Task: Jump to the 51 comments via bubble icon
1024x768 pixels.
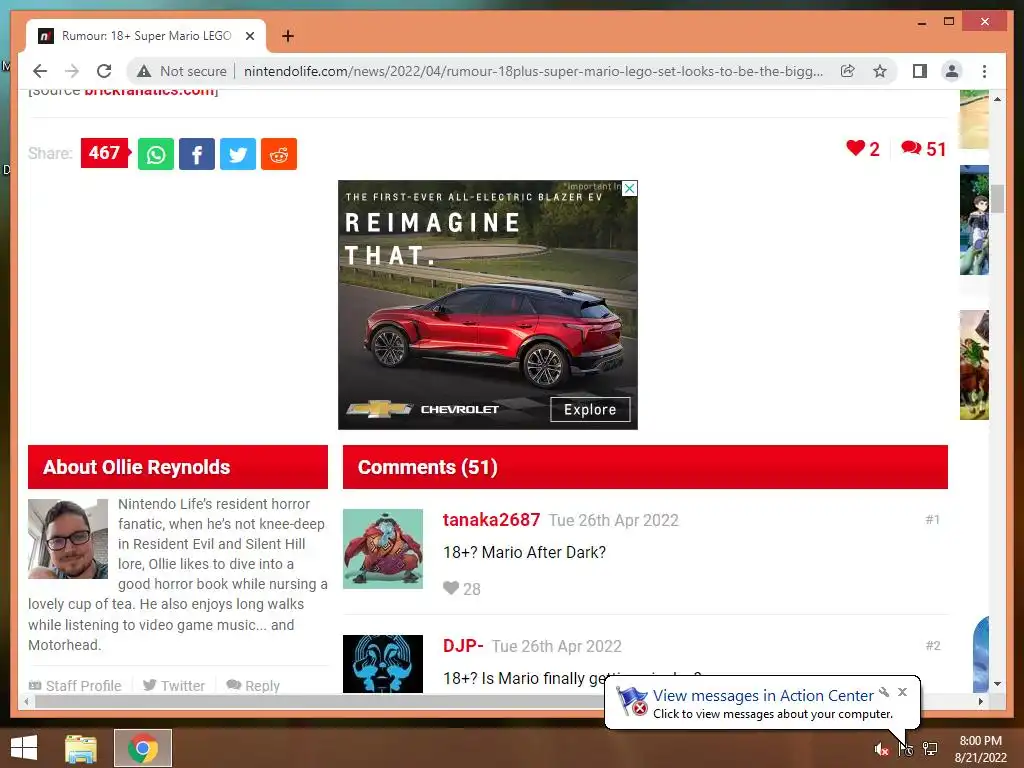Action: [923, 149]
